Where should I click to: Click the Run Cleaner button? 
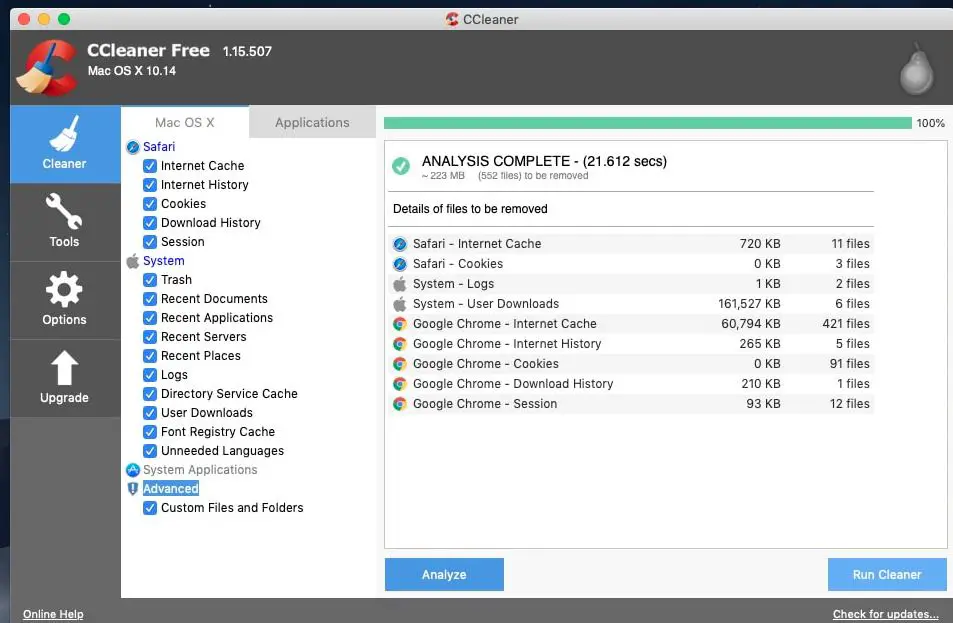point(887,574)
